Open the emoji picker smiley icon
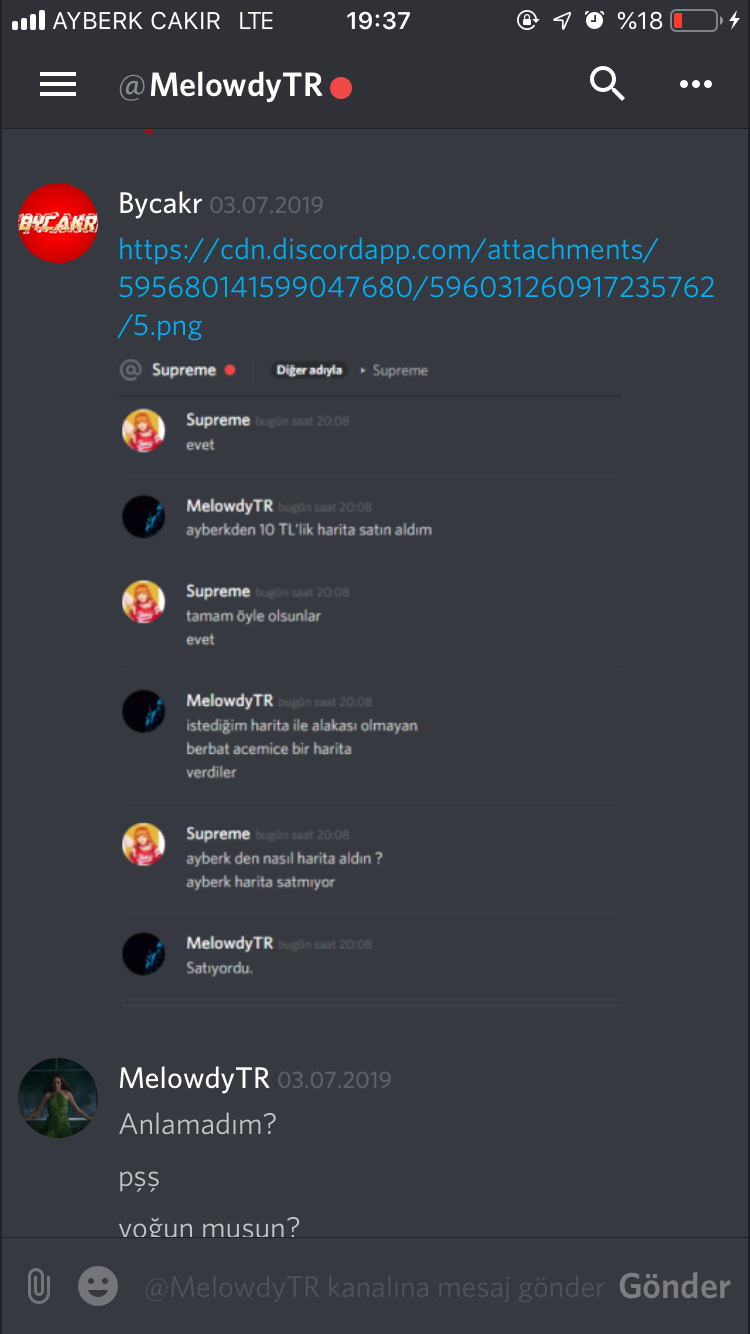750x1334 pixels. (x=98, y=1286)
